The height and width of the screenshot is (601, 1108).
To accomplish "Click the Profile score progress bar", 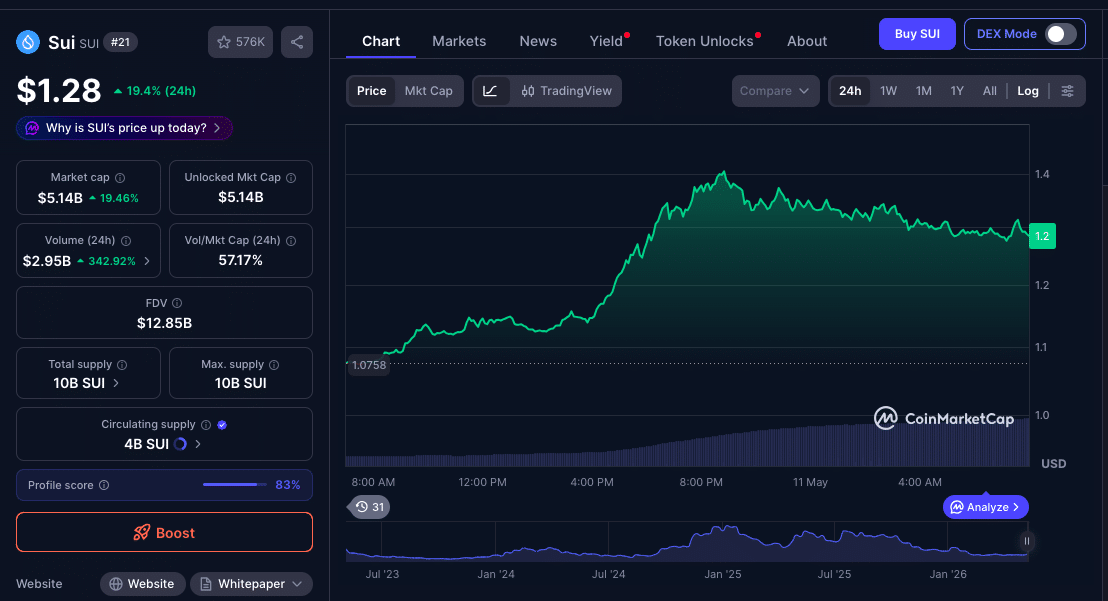I will pos(235,484).
